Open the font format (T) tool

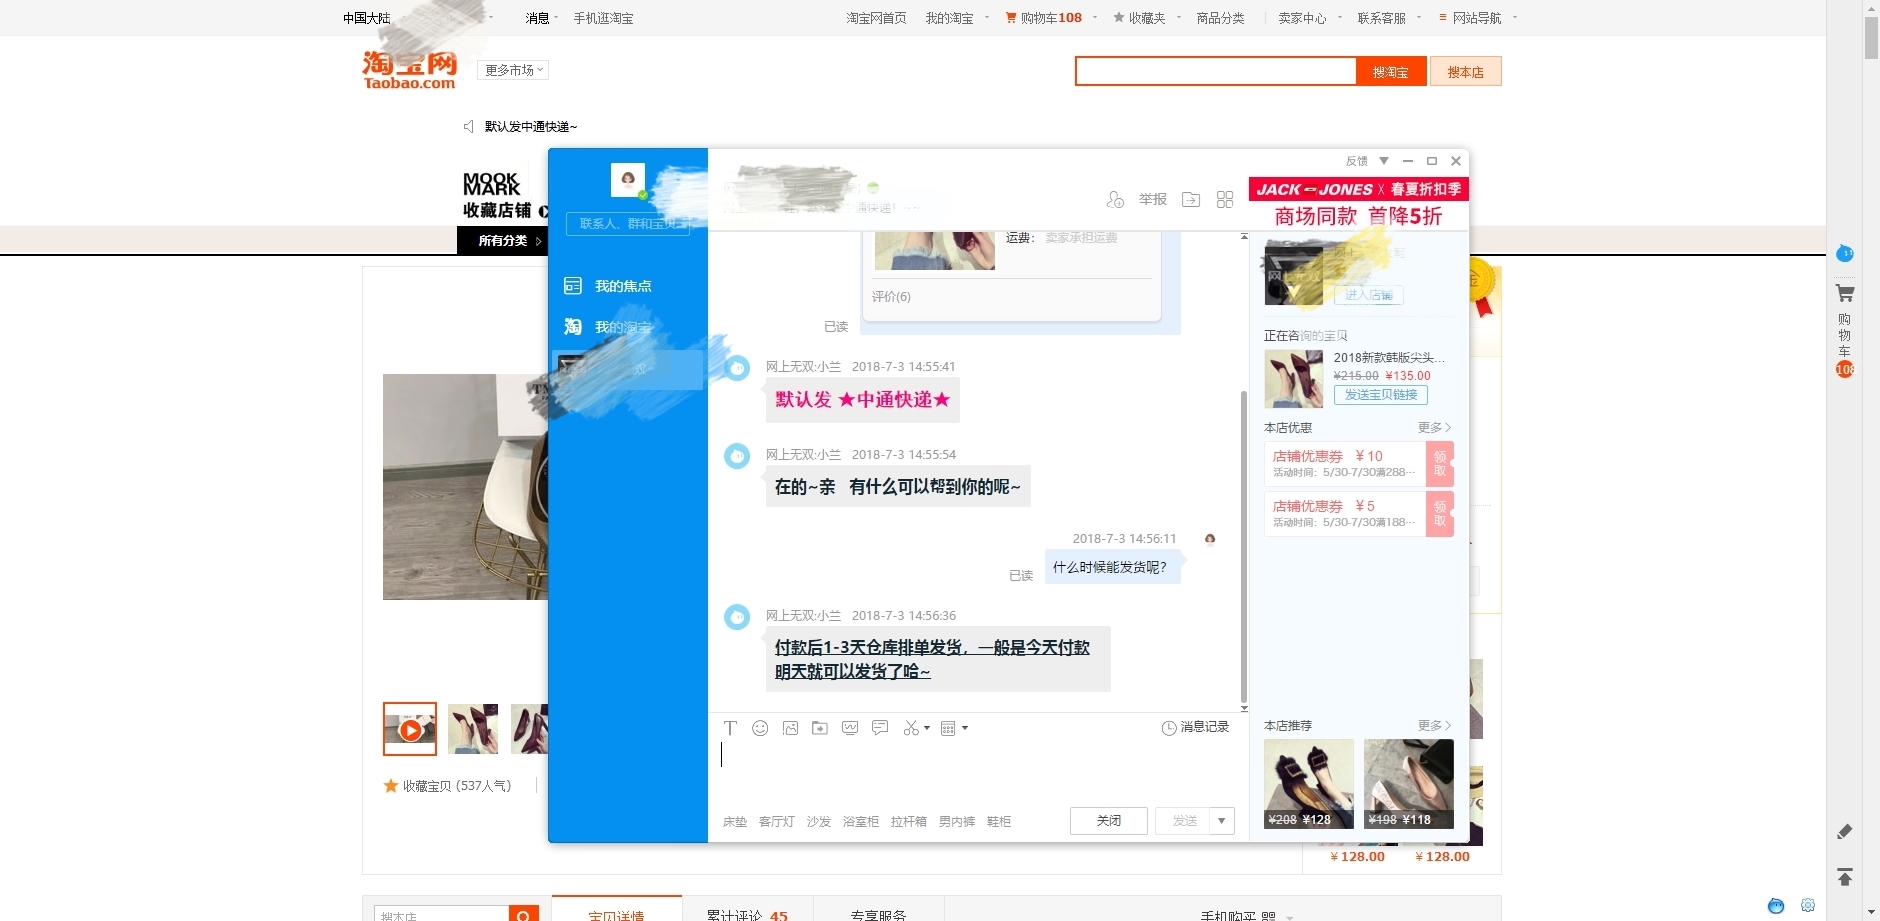pyautogui.click(x=730, y=728)
